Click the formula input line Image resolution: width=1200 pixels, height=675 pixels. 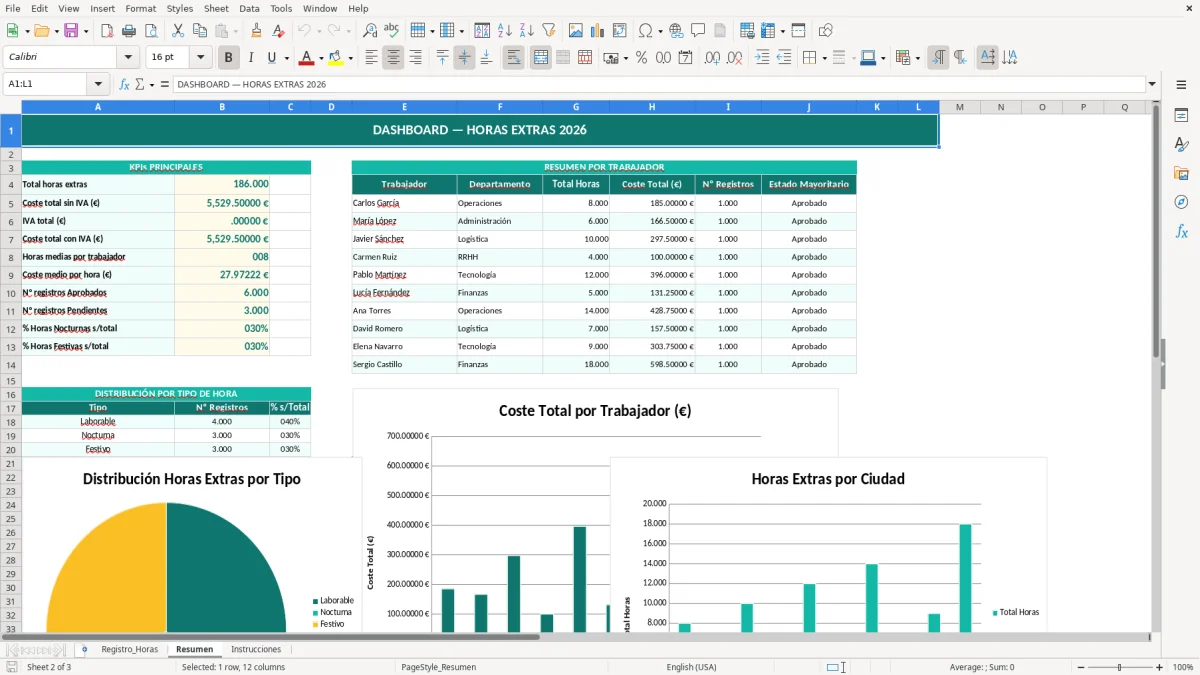[x=658, y=84]
